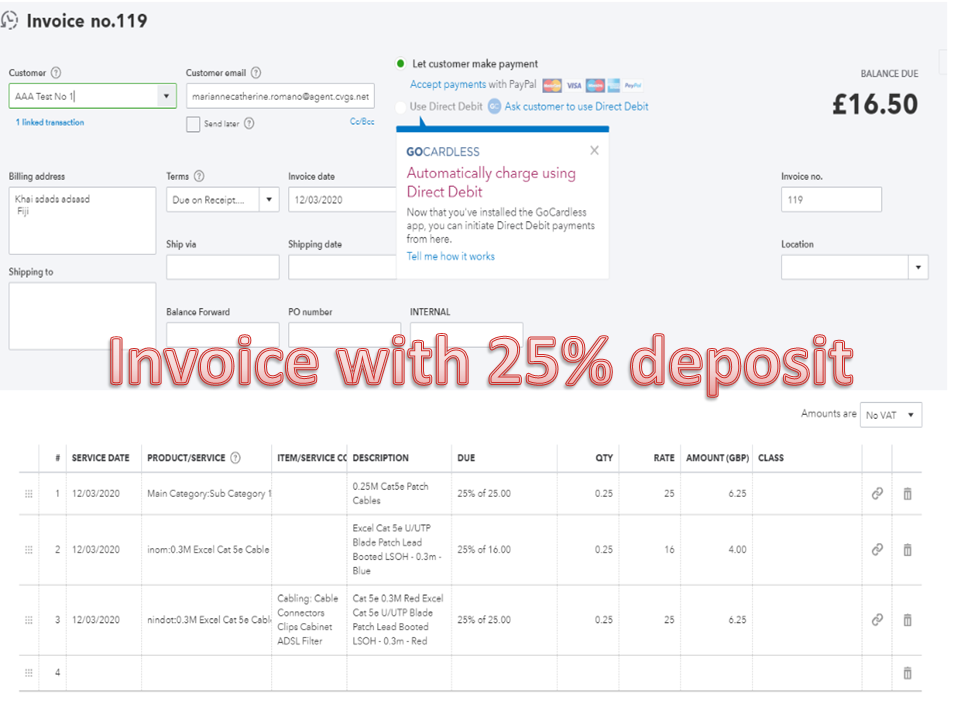This screenshot has height=720, width=960.
Task: Open the Customer email help icon
Action: pos(256,73)
